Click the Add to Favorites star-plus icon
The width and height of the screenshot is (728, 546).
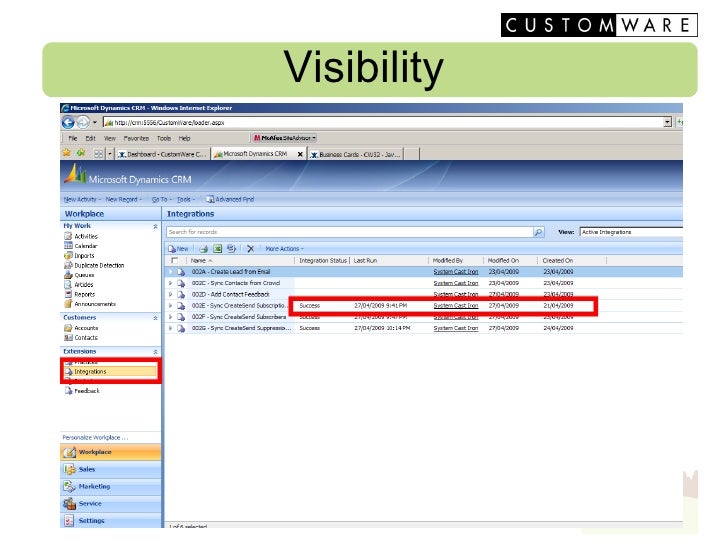[x=81, y=153]
